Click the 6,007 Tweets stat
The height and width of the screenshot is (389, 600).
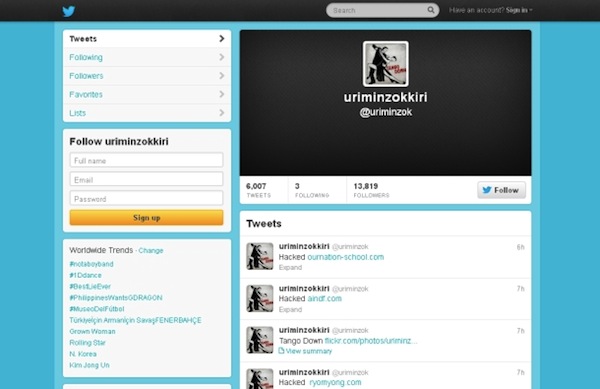[258, 190]
